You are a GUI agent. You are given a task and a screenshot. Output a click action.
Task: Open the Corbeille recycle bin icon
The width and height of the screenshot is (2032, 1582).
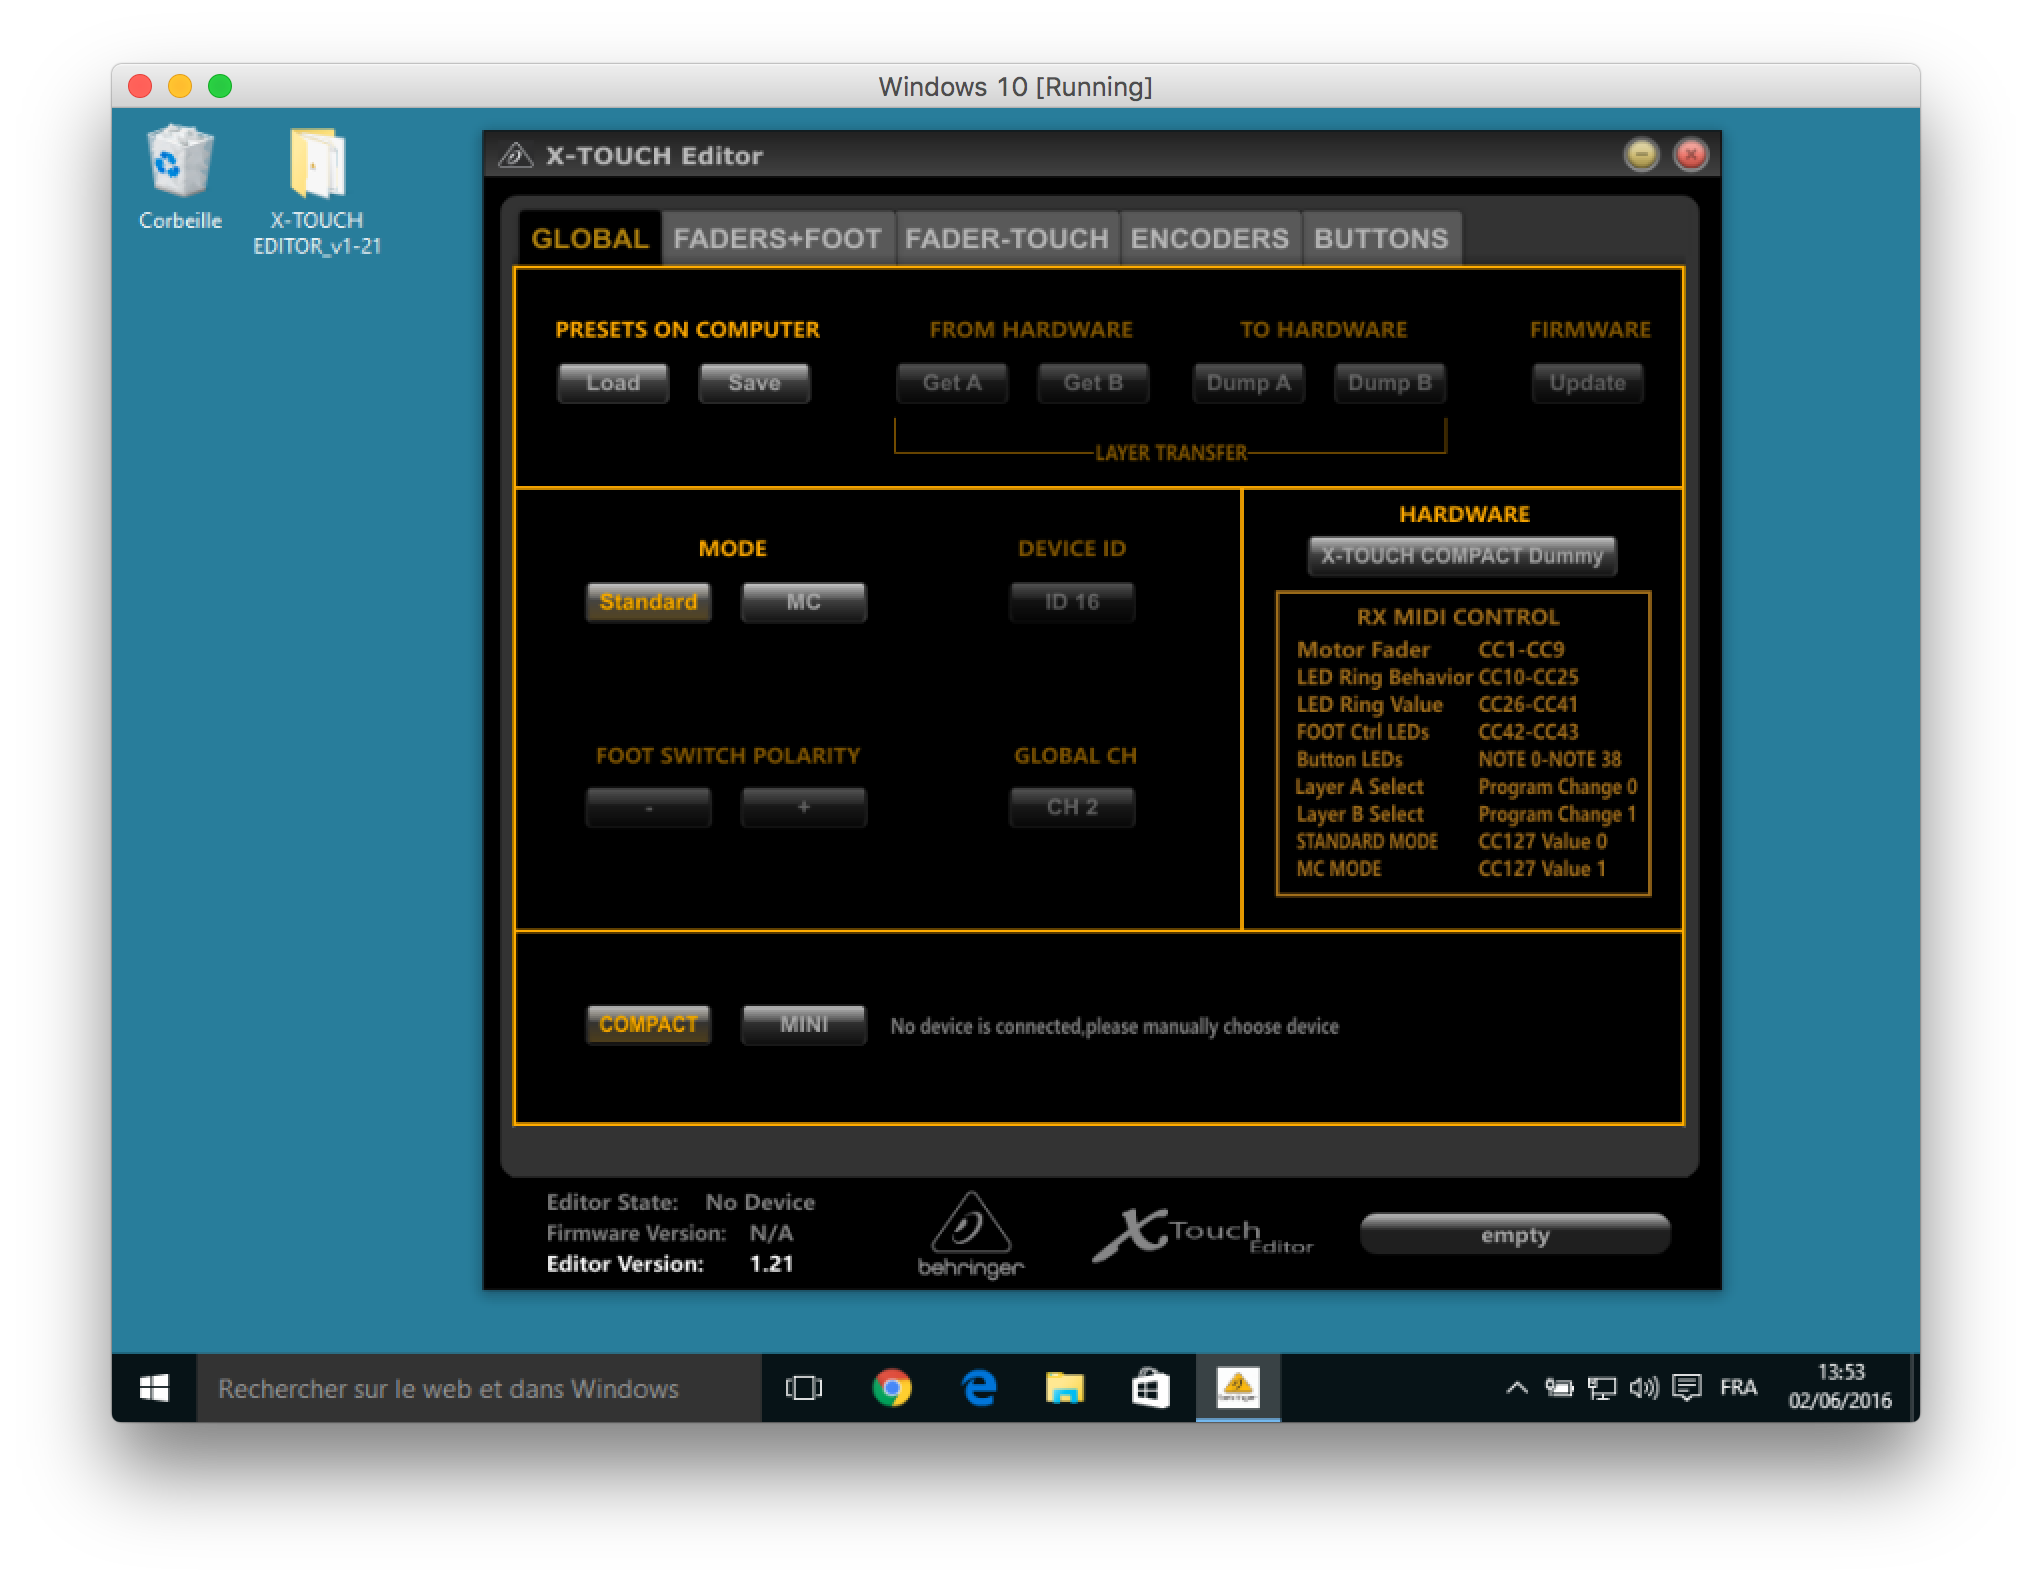[180, 163]
